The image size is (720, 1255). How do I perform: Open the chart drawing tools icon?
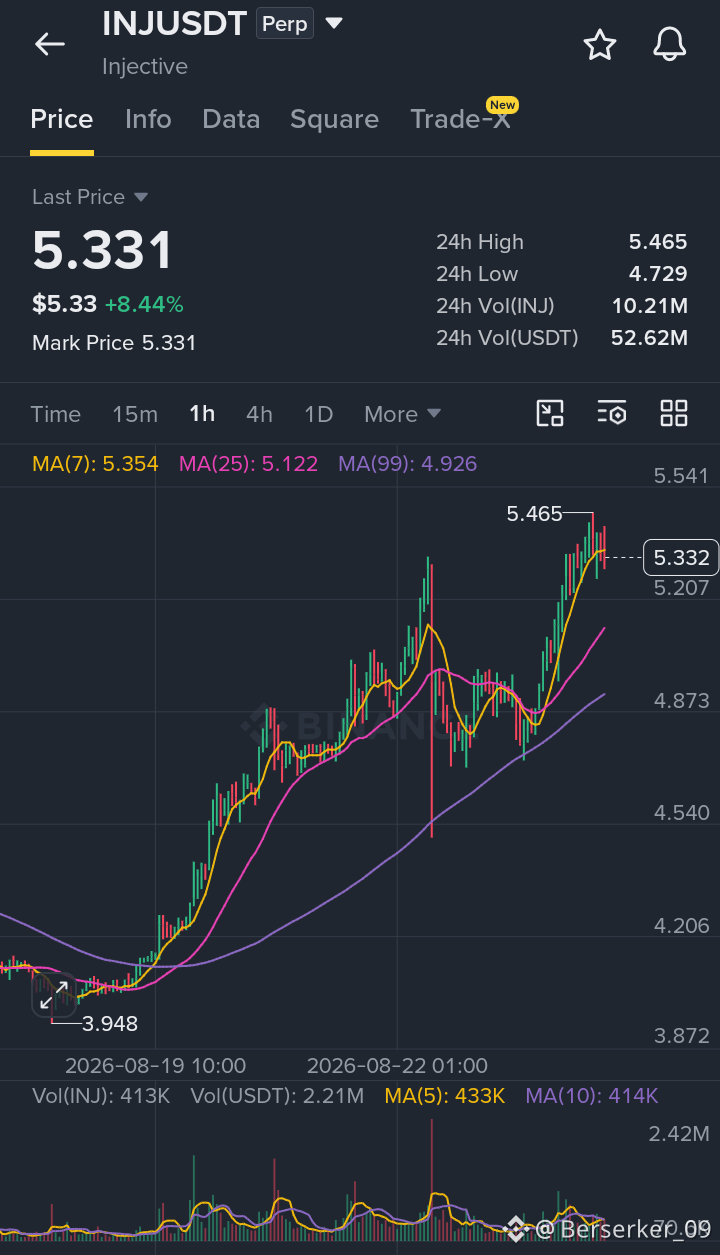tap(550, 413)
